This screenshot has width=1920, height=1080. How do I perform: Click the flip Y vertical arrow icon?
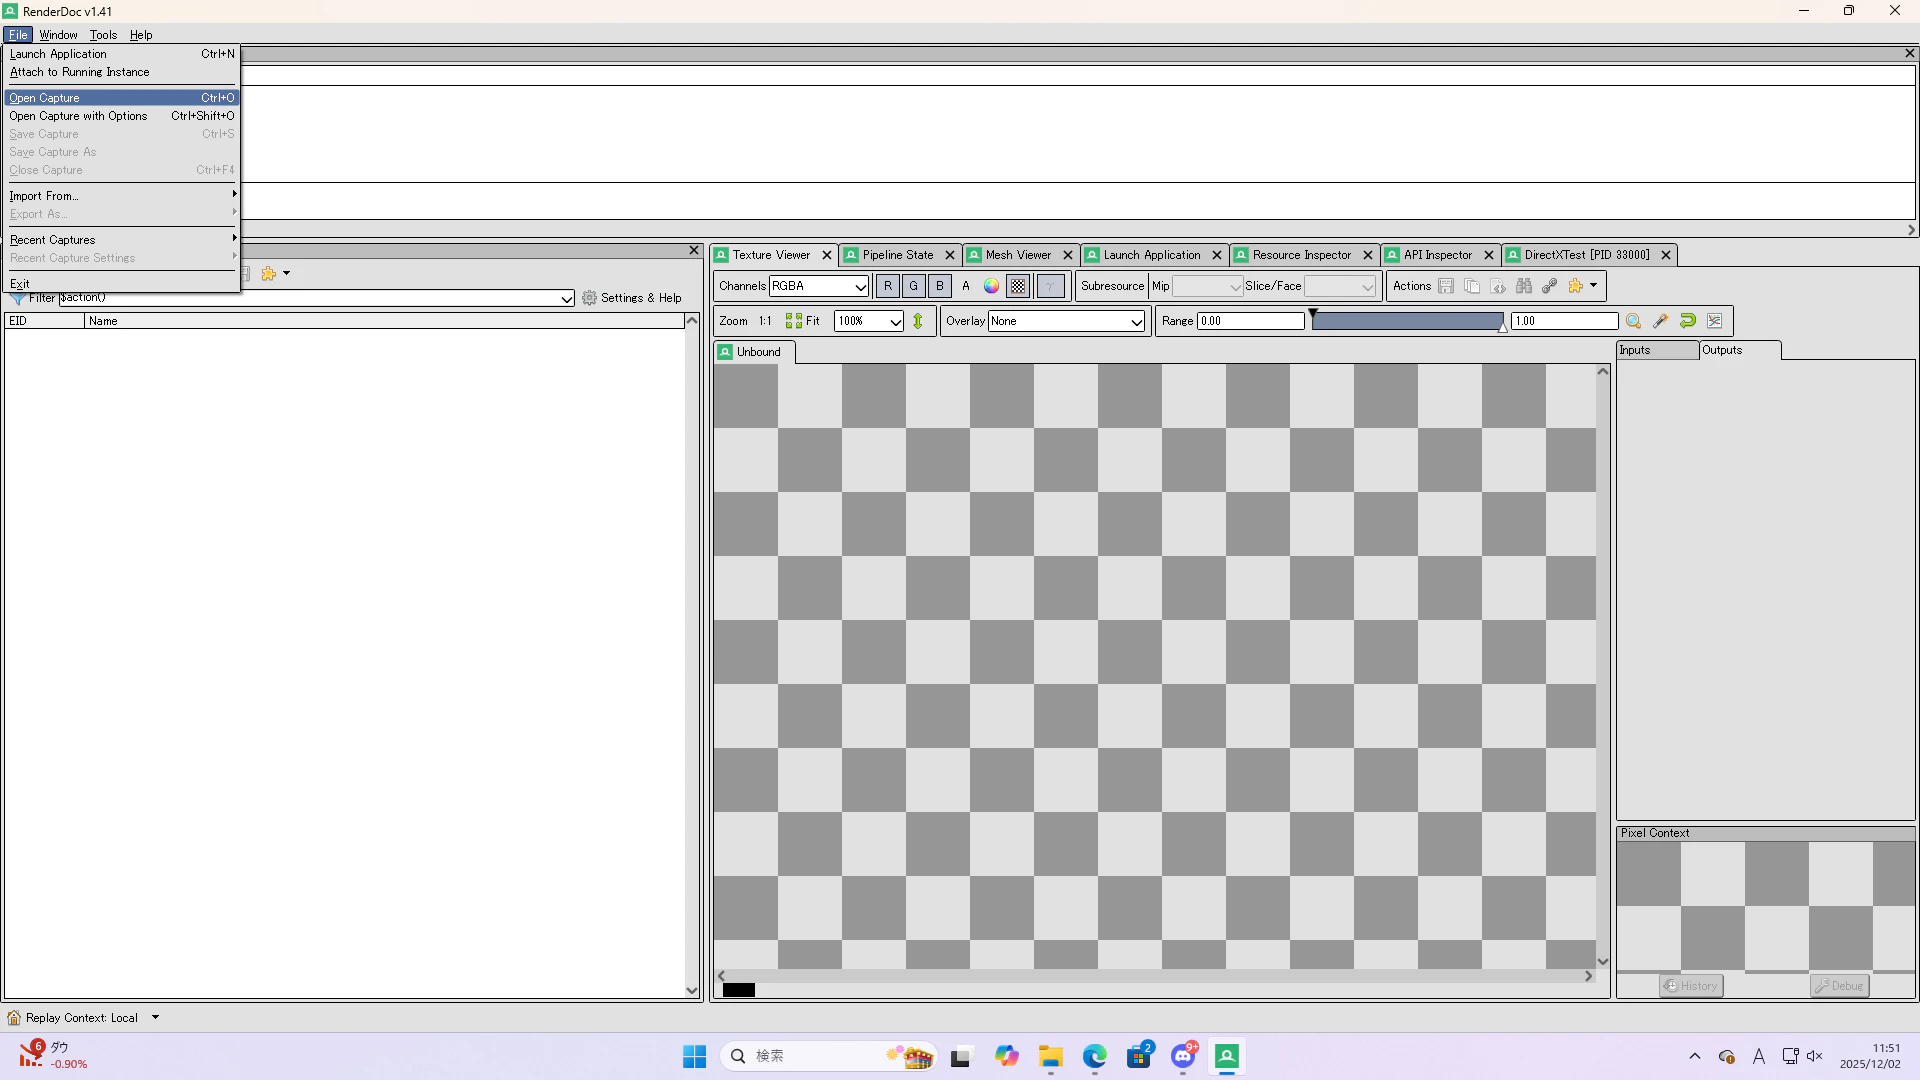pyautogui.click(x=918, y=321)
